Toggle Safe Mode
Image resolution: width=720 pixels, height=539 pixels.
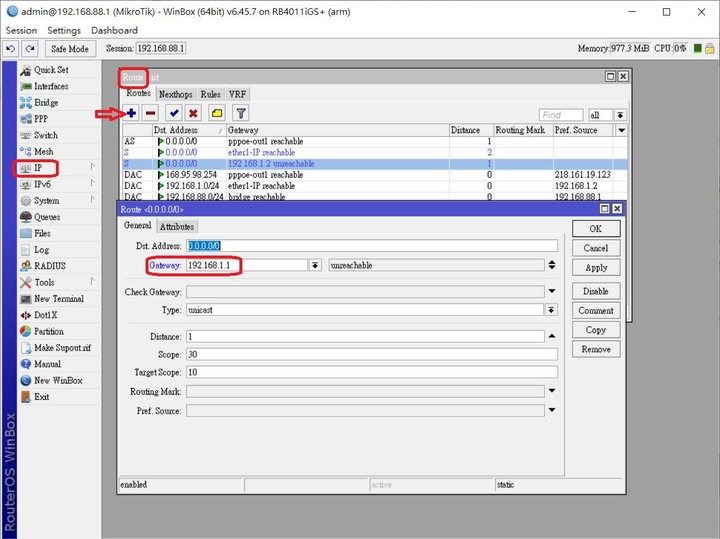coord(70,49)
